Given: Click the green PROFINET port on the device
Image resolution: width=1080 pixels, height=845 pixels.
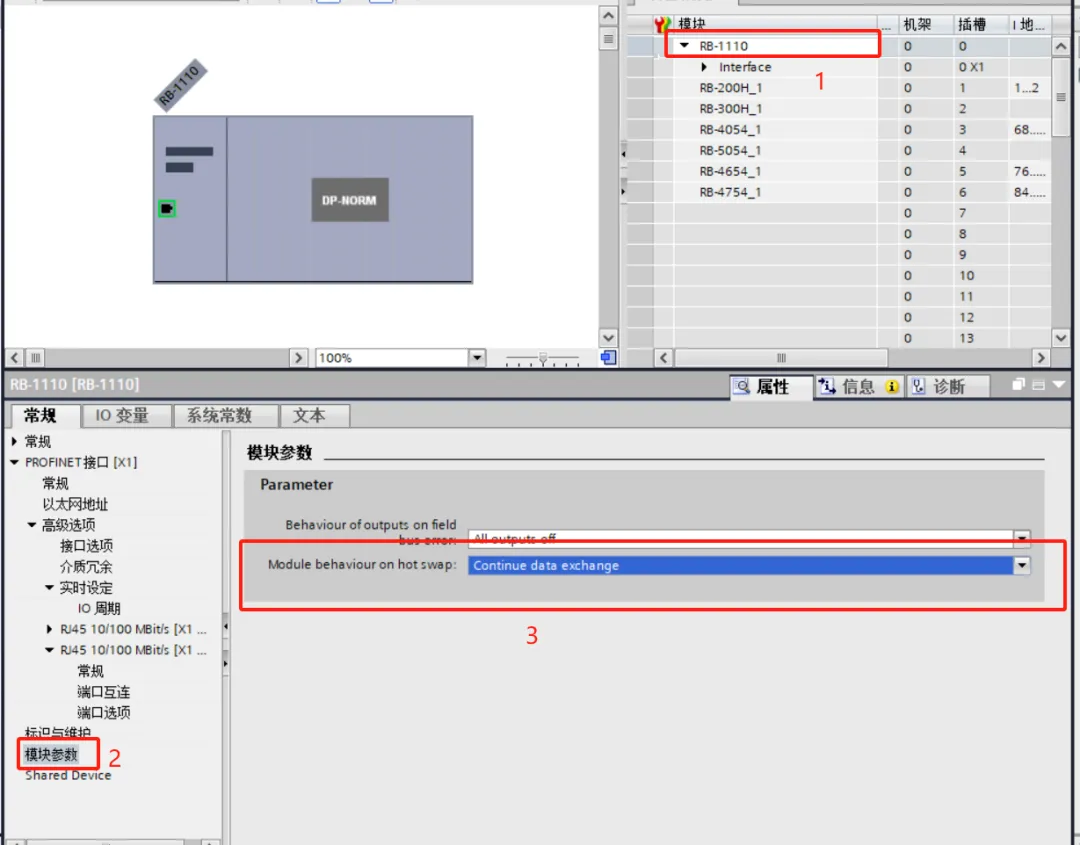Looking at the screenshot, I should tap(167, 208).
